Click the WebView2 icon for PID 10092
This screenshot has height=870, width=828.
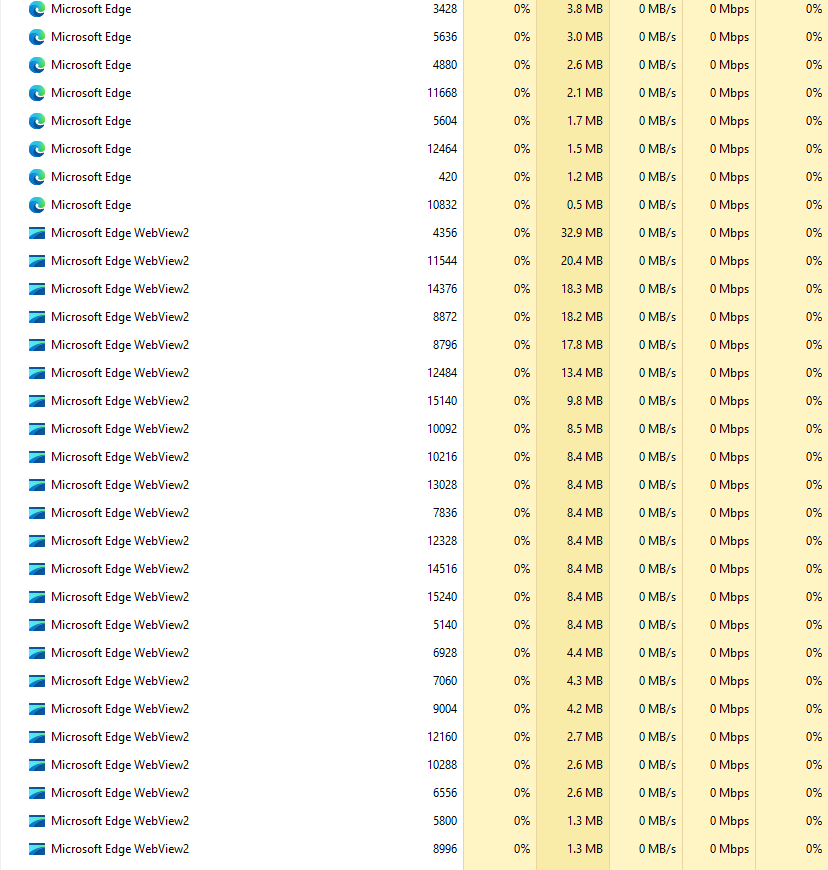click(x=37, y=429)
